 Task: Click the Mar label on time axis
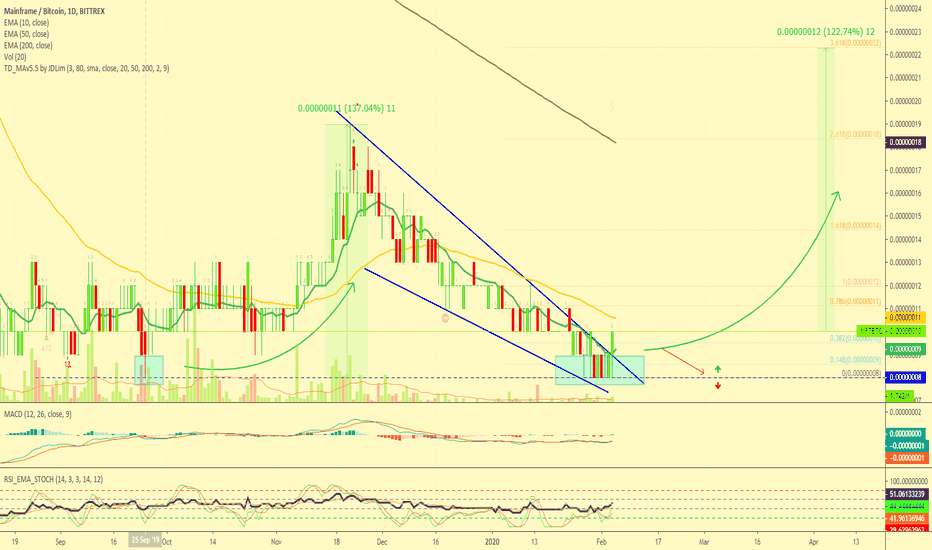click(x=704, y=542)
